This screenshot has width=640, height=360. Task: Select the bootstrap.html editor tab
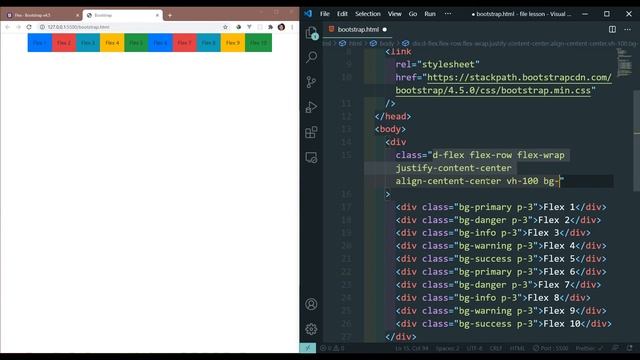(358, 29)
